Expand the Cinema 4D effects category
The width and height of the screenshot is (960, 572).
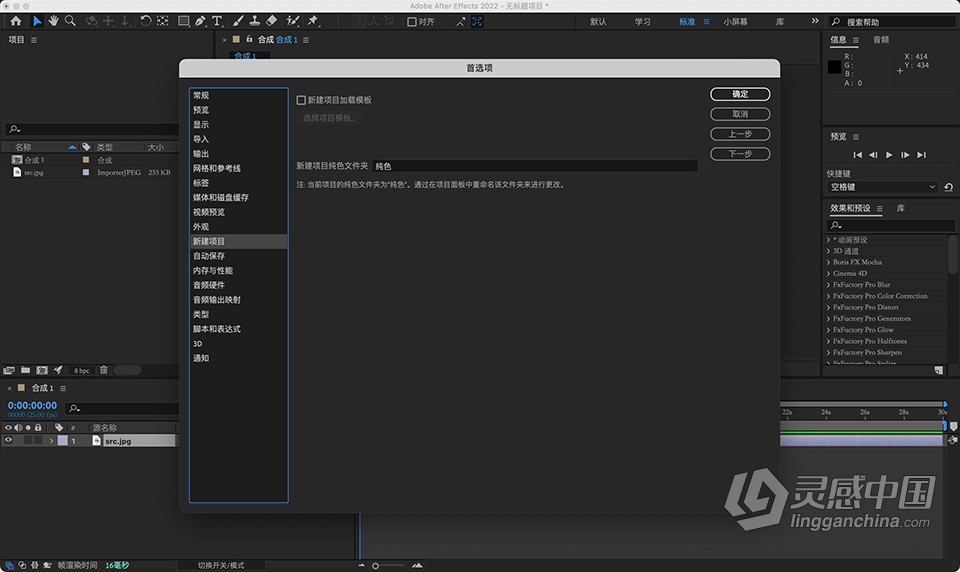click(828, 274)
